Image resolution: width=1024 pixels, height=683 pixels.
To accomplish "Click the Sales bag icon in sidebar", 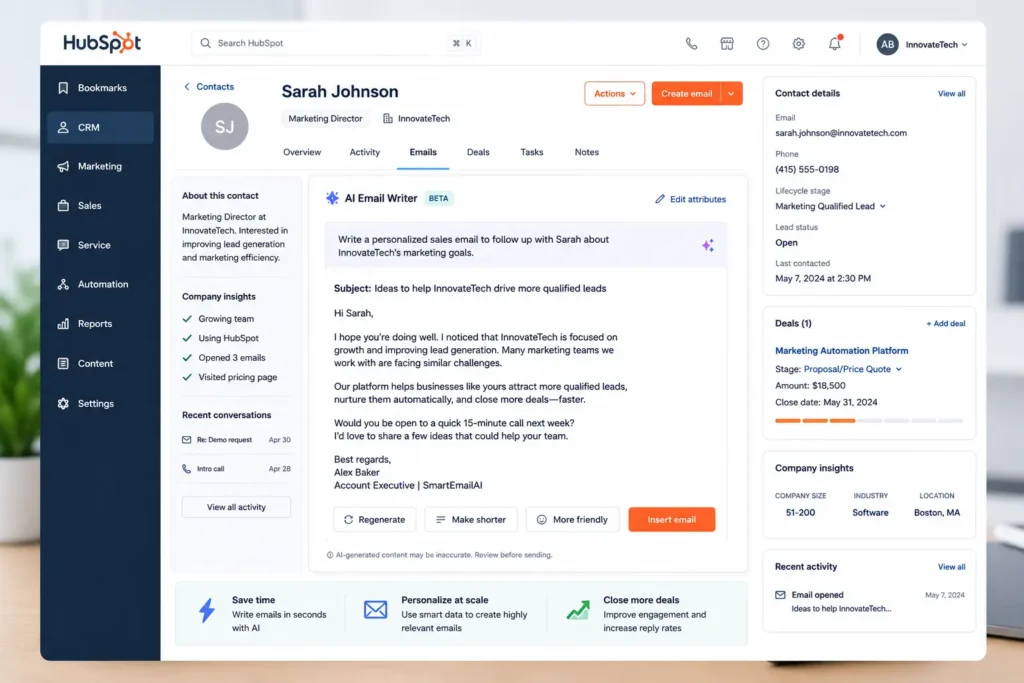I will click(63, 206).
